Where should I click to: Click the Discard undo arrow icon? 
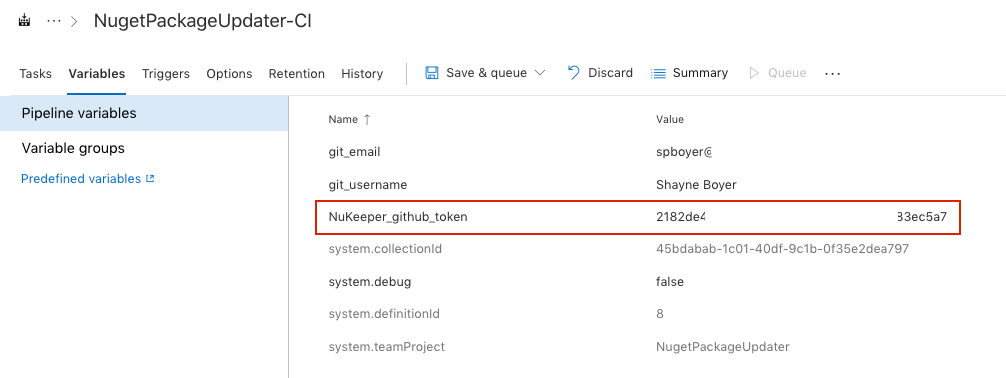pyautogui.click(x=574, y=73)
